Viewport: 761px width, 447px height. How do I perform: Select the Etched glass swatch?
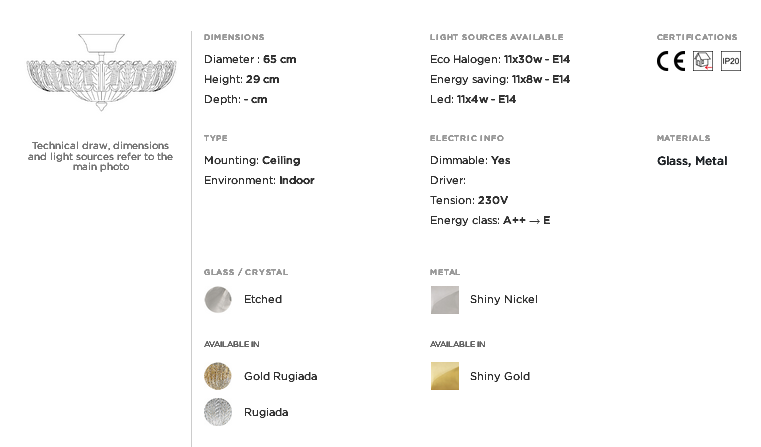(x=218, y=299)
